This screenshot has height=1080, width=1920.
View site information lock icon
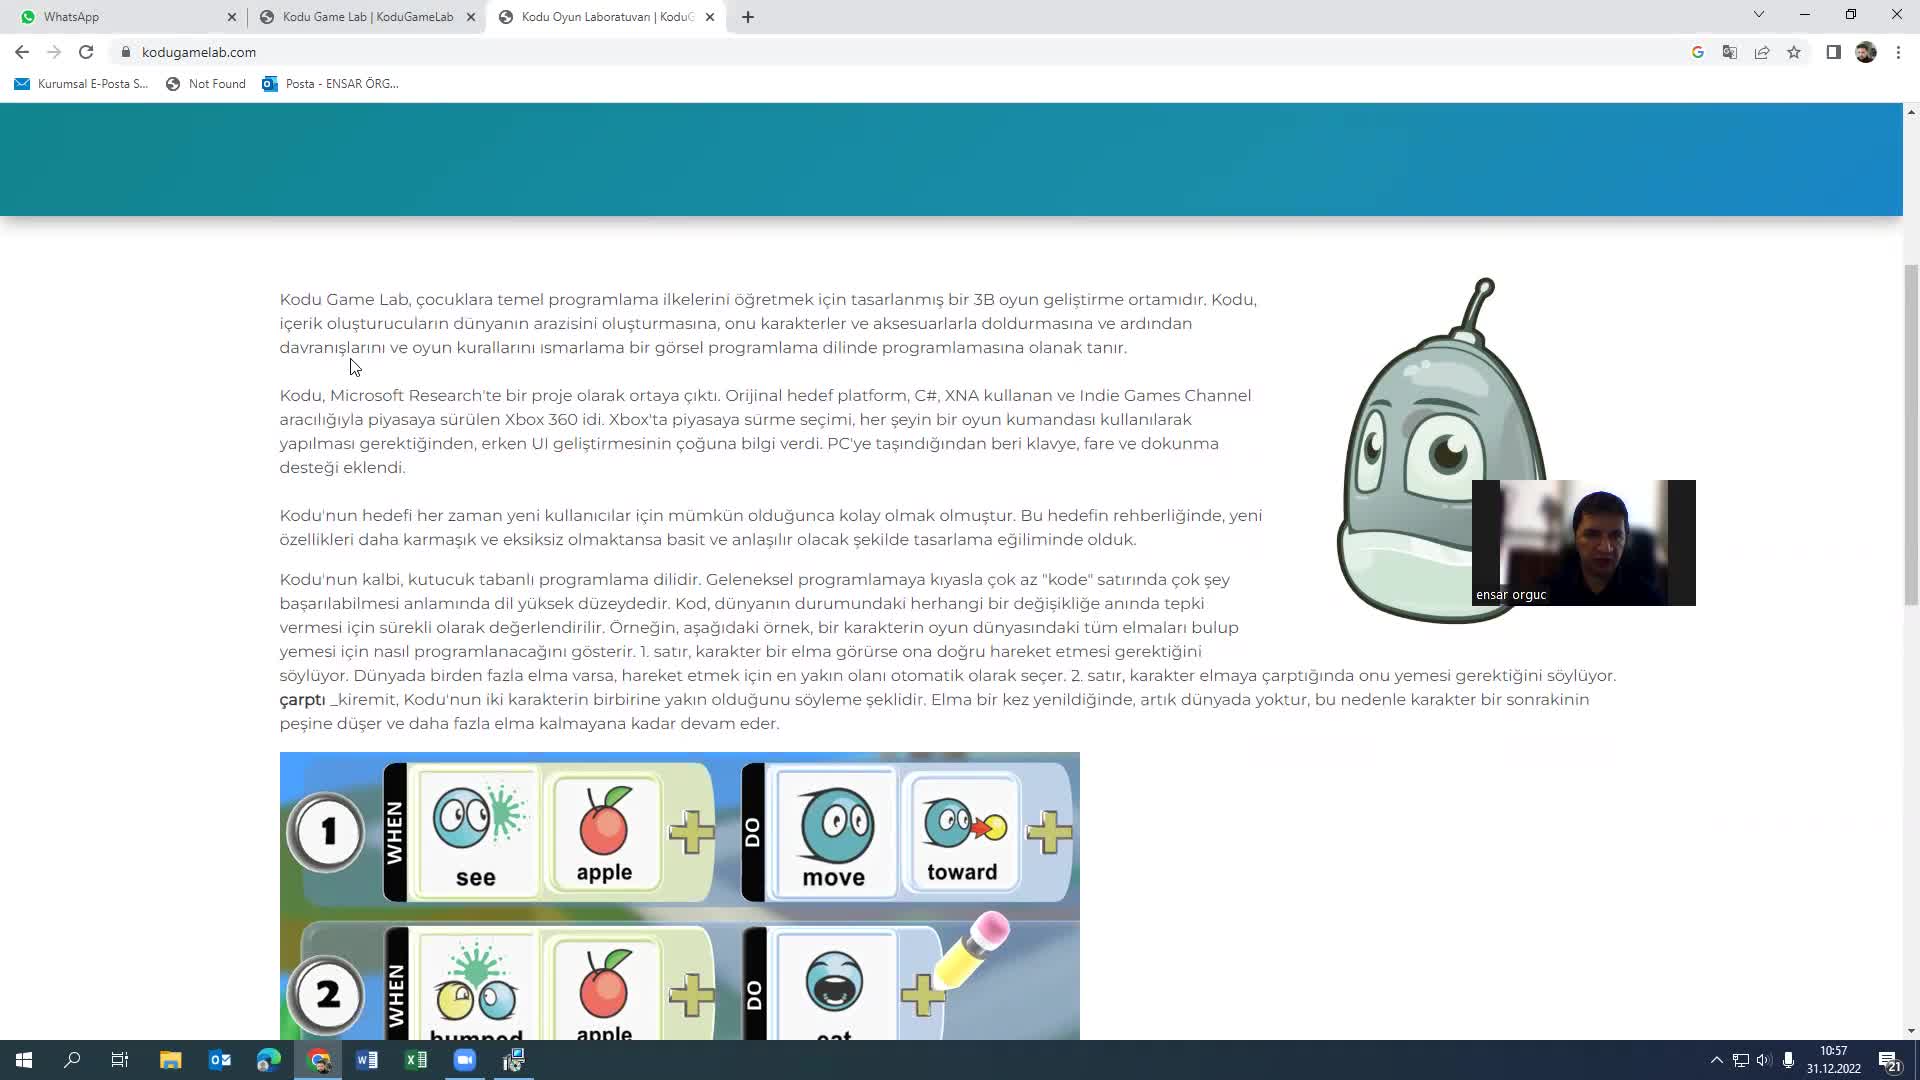click(x=126, y=52)
